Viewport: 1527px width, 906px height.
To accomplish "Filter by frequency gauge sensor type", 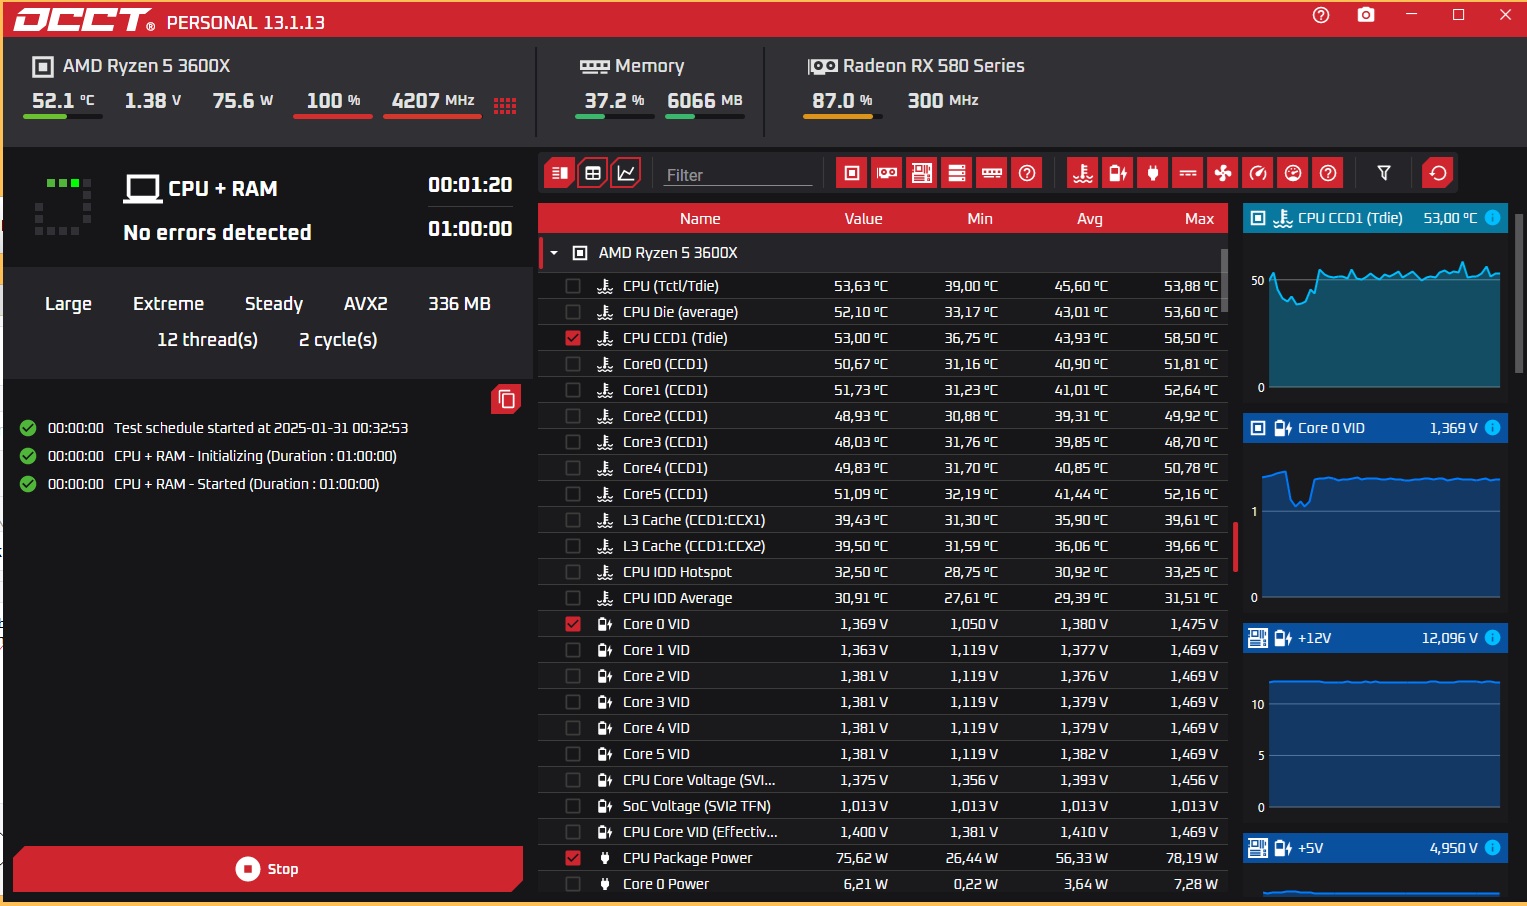I will [1258, 173].
